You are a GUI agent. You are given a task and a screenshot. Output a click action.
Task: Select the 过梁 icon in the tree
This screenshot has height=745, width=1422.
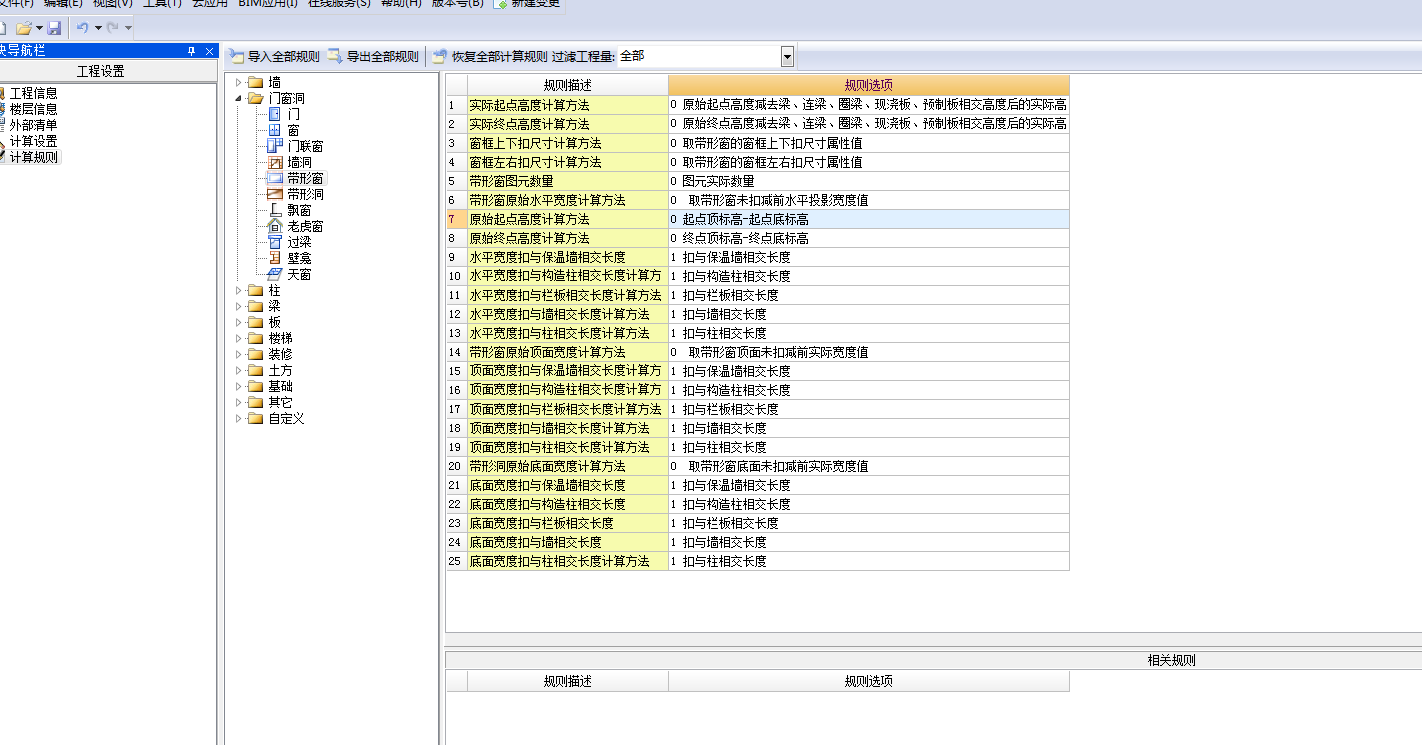275,242
